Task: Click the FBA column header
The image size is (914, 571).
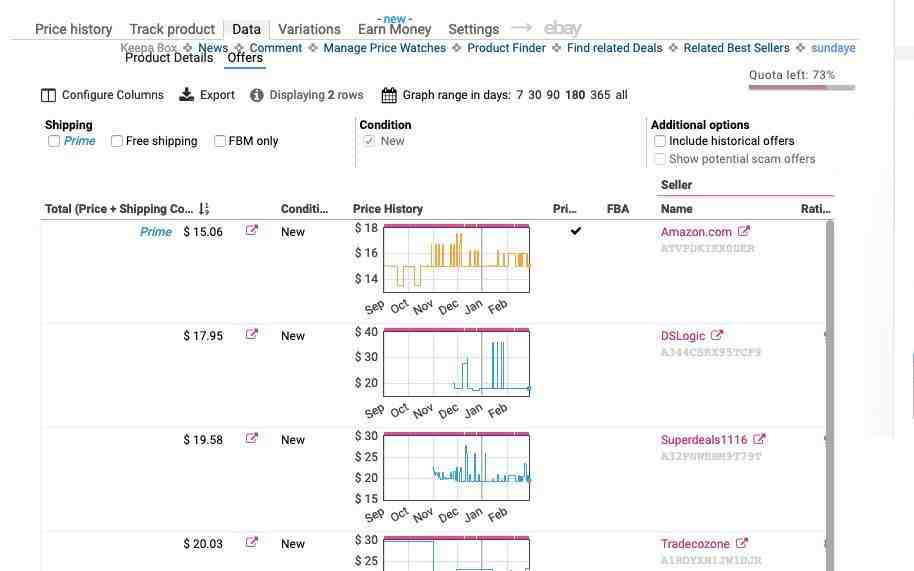Action: [x=618, y=209]
